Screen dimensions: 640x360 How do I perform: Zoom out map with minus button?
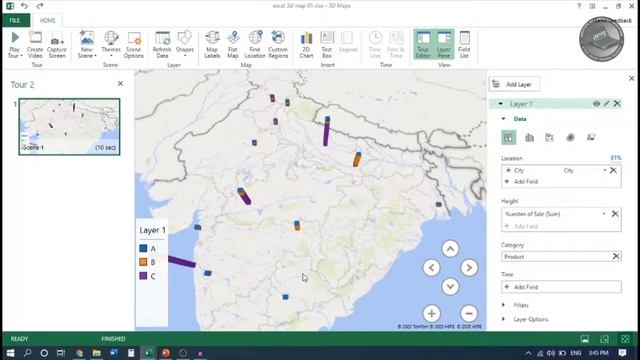(x=469, y=313)
